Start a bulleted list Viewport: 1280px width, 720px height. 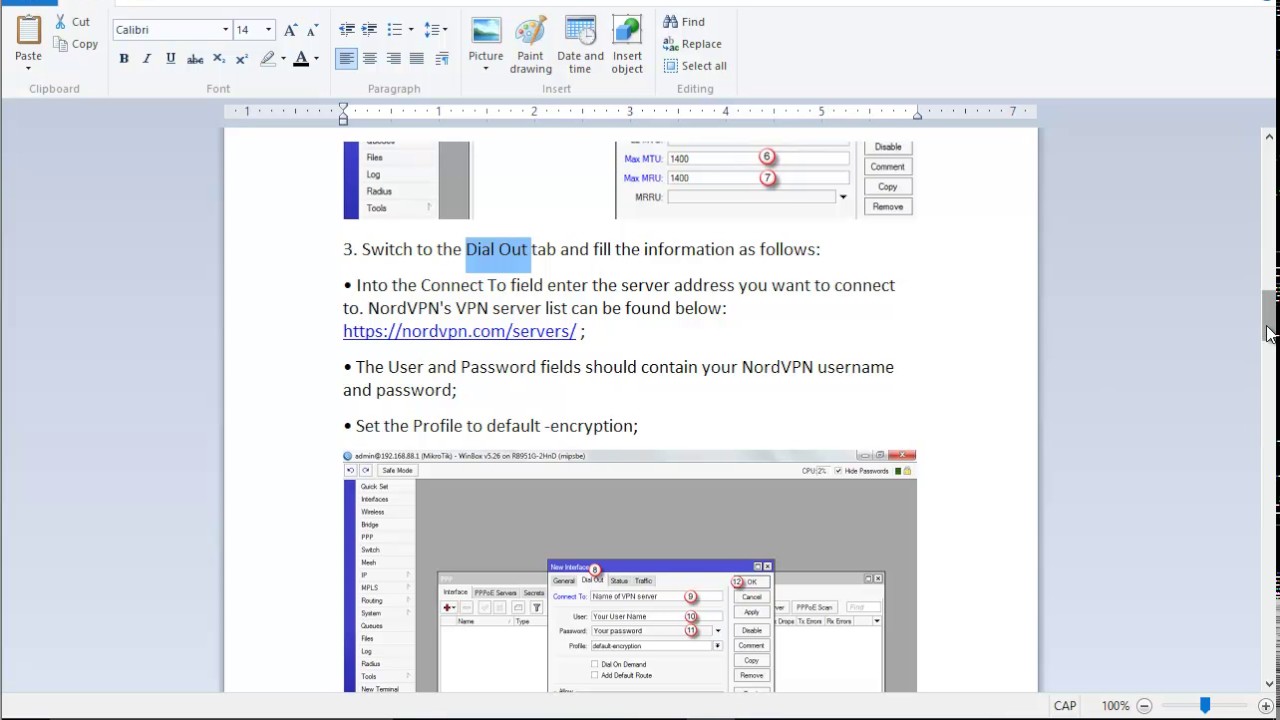[x=394, y=30]
